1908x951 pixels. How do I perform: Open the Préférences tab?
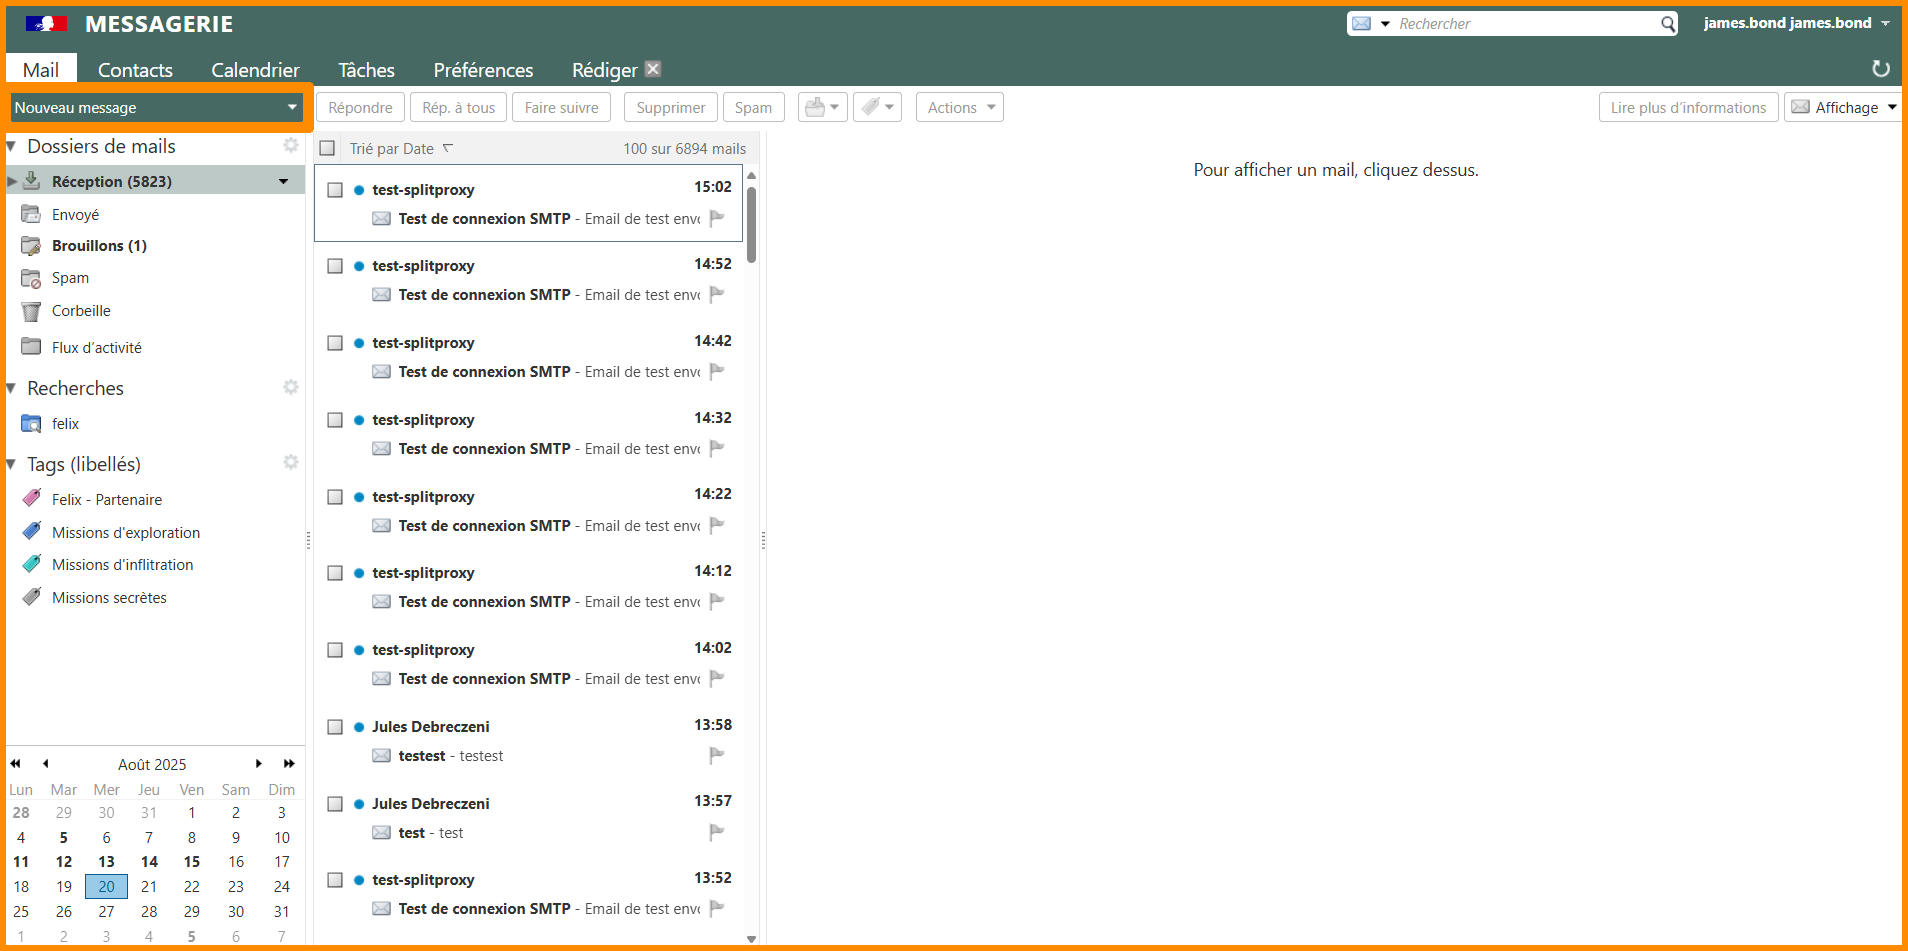pyautogui.click(x=483, y=70)
